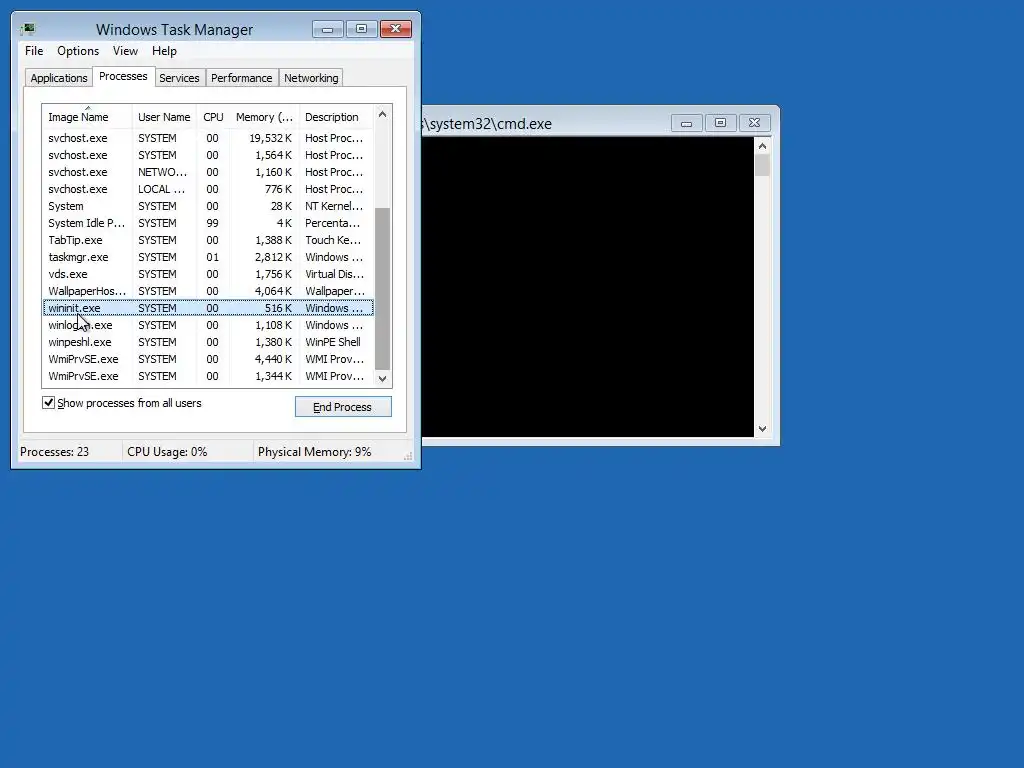Maximize the cmd.exe window

720,123
